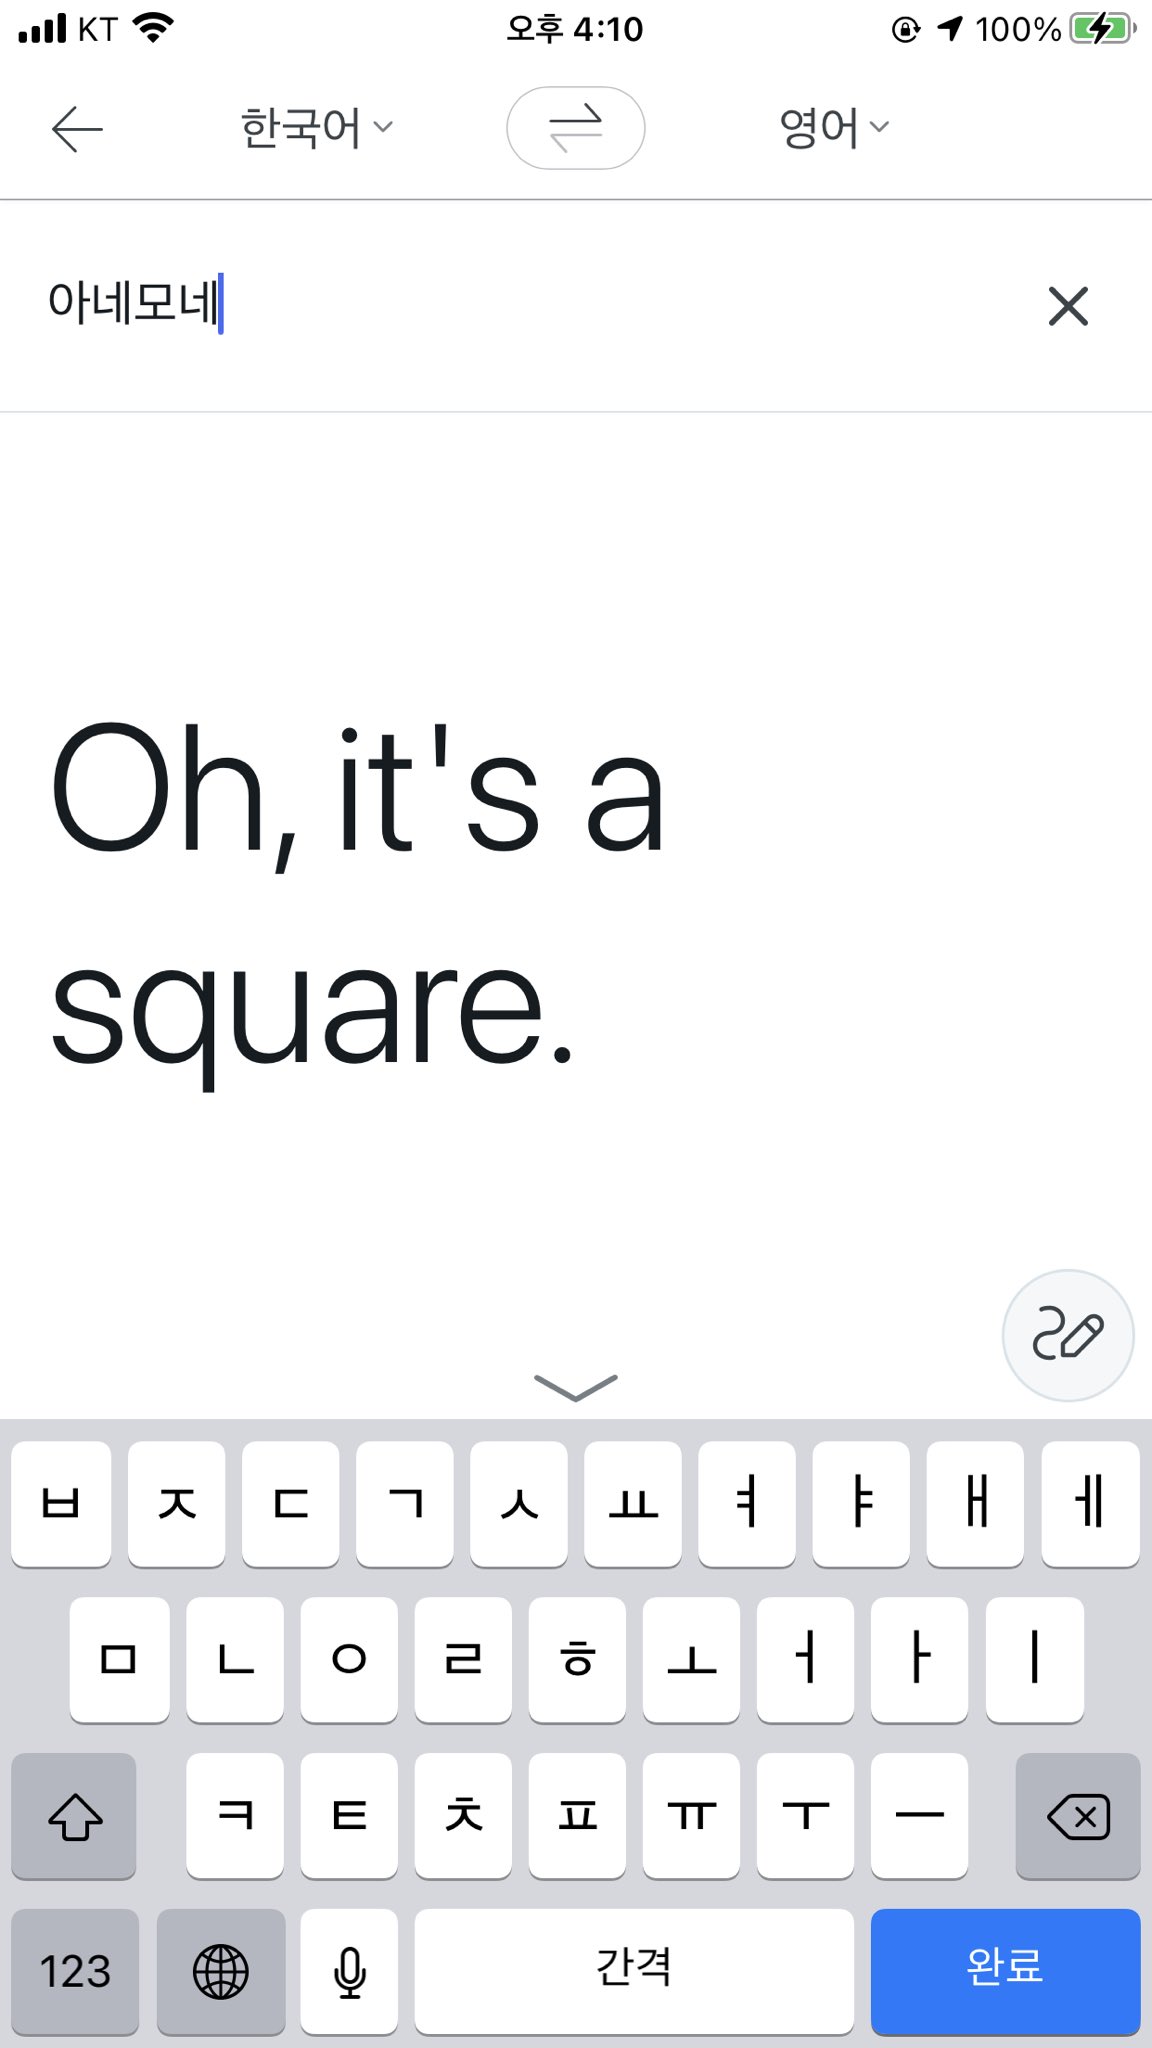Collapse the keyboard with down chevron
1152x2048 pixels.
click(x=576, y=1387)
